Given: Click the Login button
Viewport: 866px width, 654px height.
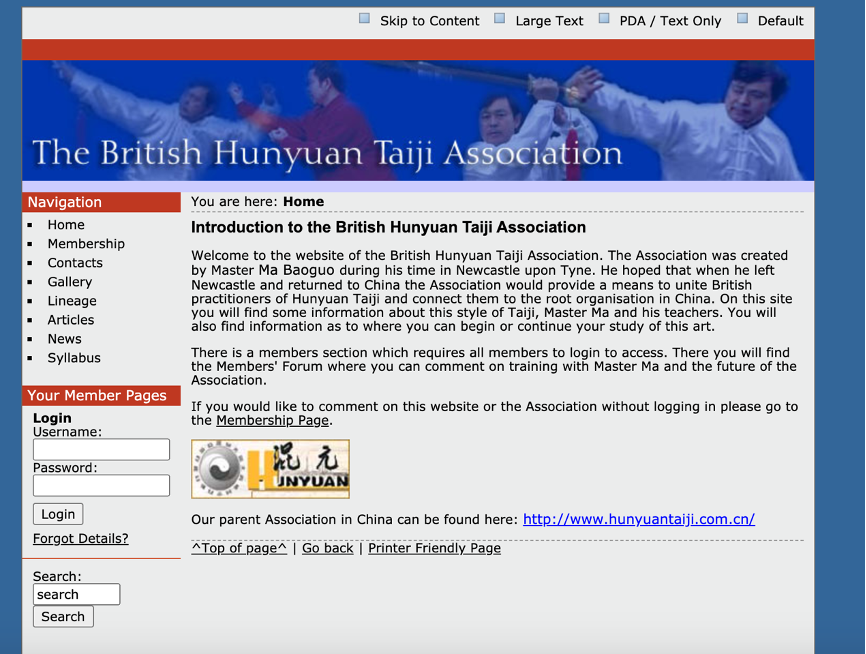Looking at the screenshot, I should [x=58, y=514].
